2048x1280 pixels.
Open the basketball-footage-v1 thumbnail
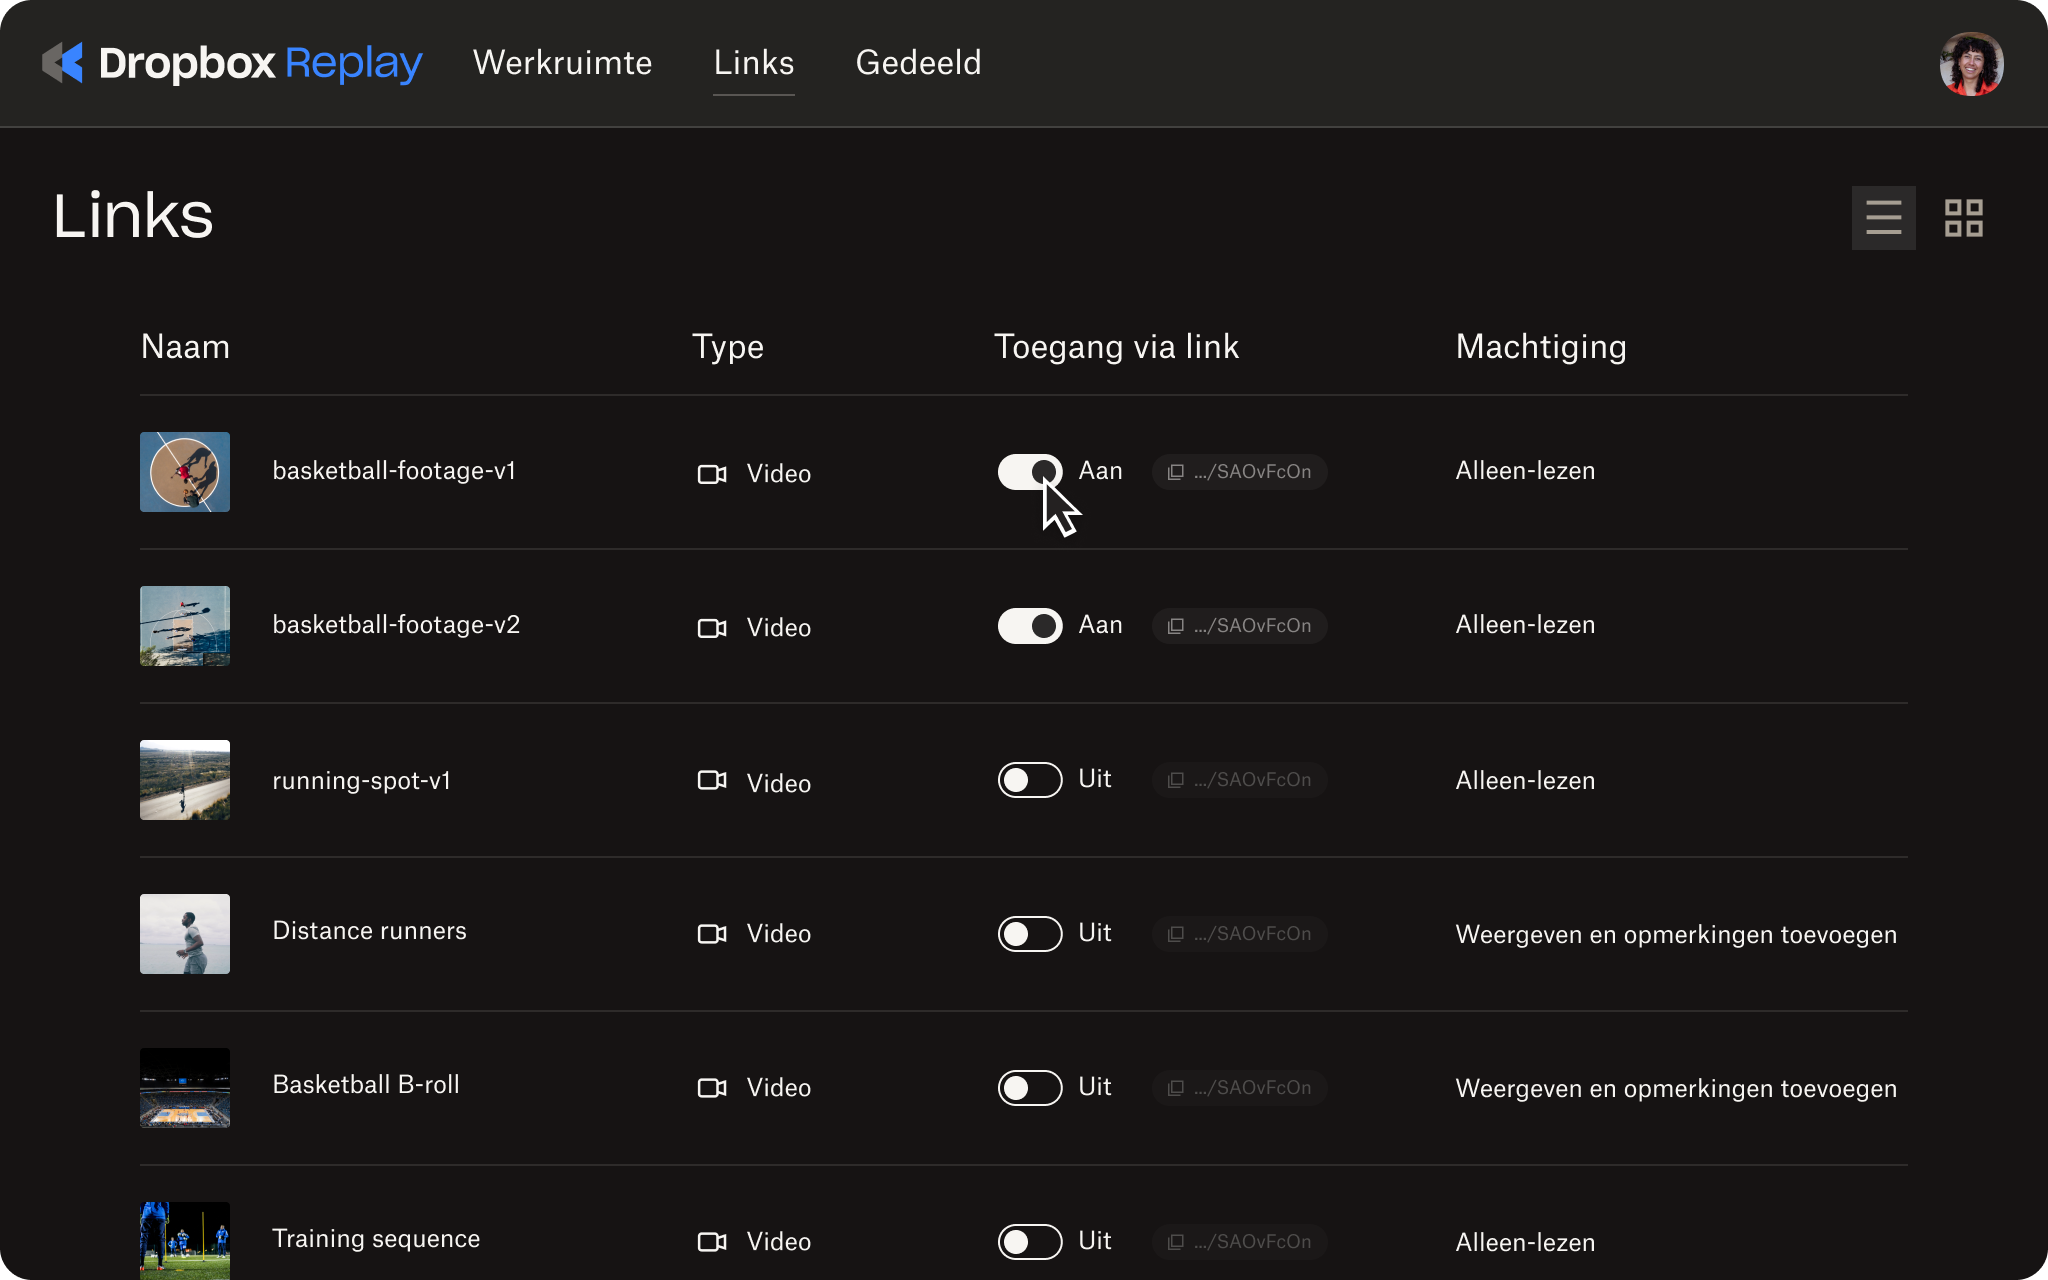[x=185, y=472]
